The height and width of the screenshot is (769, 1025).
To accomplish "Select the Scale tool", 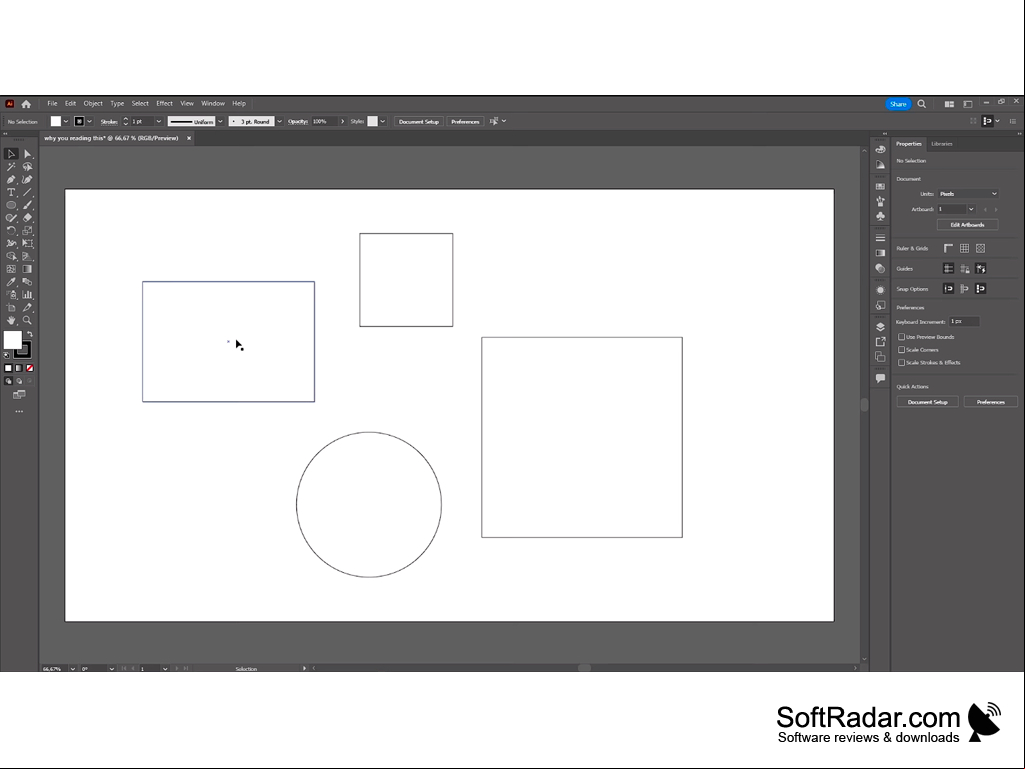I will [27, 231].
